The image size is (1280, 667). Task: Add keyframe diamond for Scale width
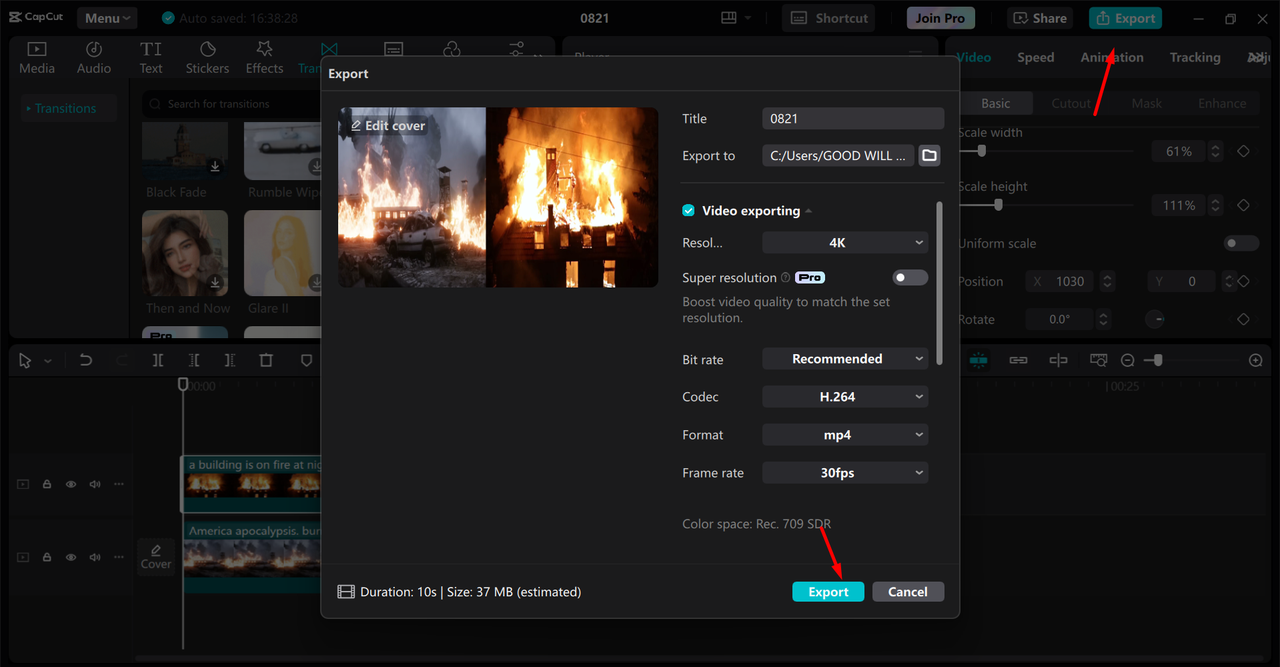(1243, 151)
